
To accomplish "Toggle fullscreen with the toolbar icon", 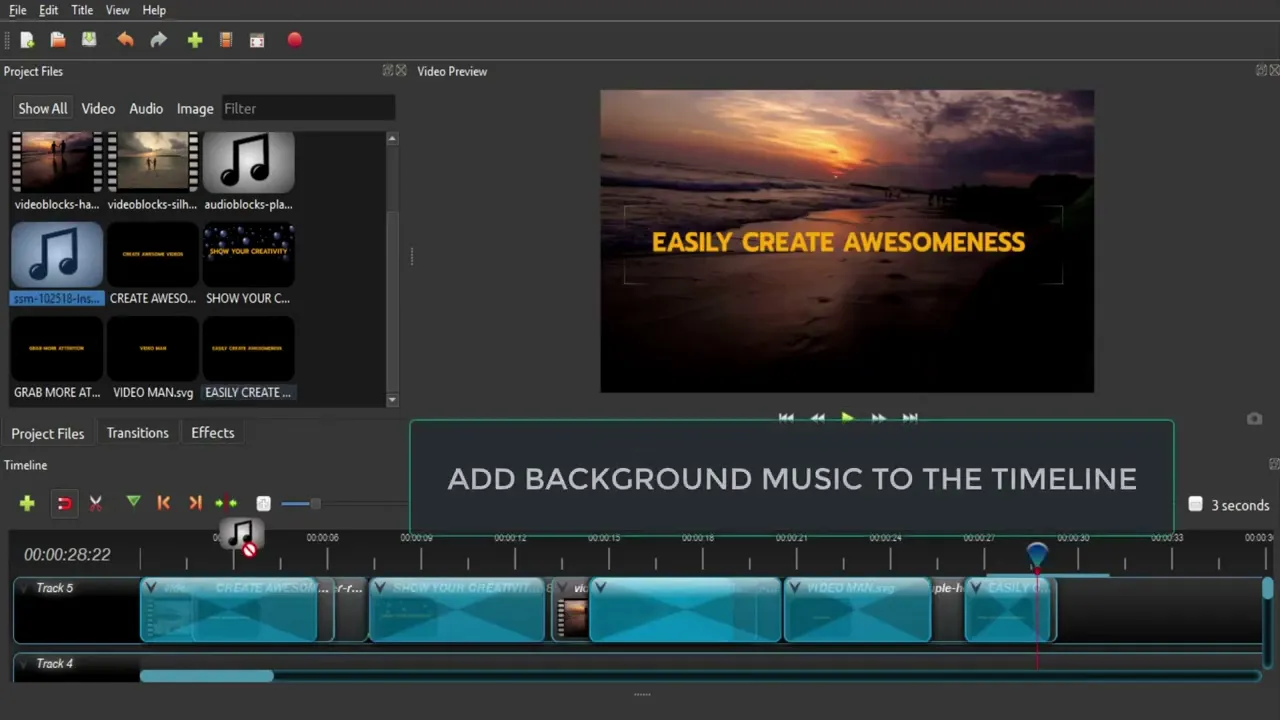I will pyautogui.click(x=257, y=40).
